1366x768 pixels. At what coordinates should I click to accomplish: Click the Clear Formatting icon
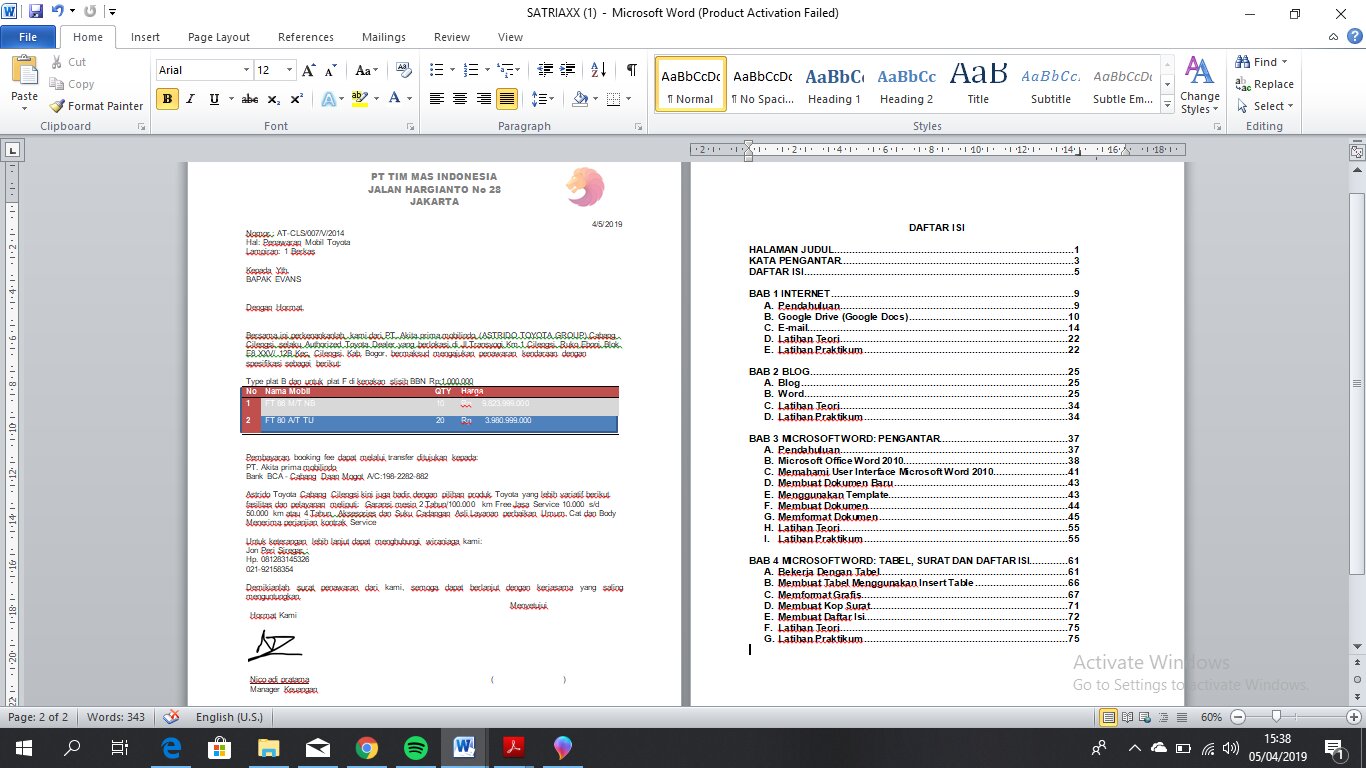(x=404, y=70)
